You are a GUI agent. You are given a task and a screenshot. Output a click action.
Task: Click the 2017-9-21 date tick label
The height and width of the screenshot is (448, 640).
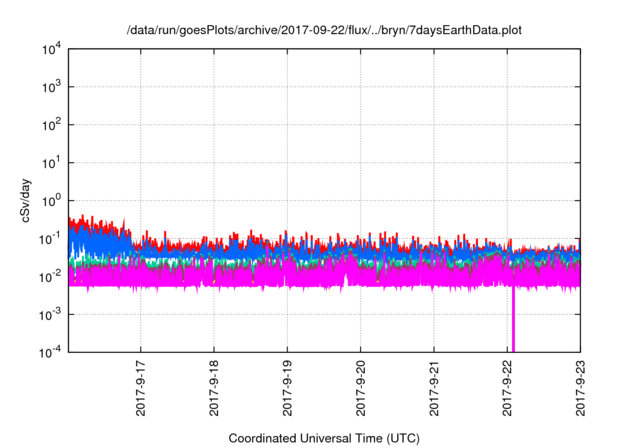click(x=434, y=388)
